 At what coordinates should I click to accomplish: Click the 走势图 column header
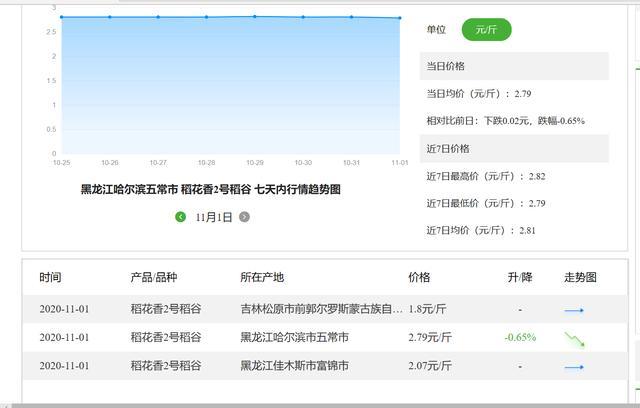coord(579,277)
